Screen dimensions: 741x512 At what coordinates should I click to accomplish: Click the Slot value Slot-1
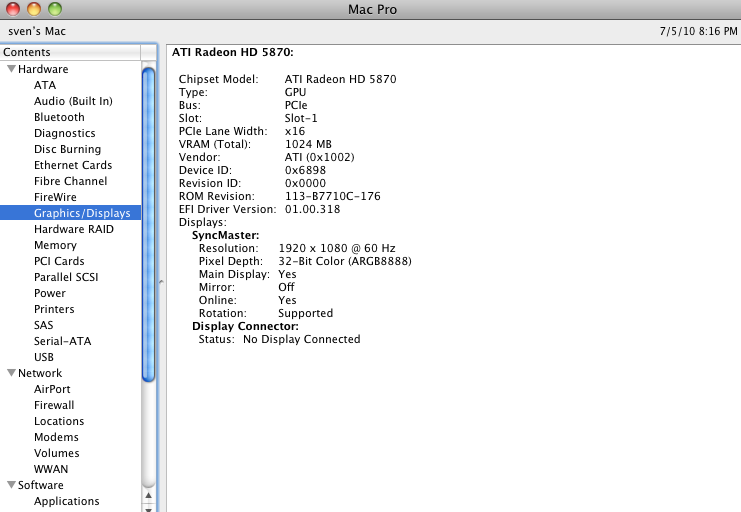click(x=301, y=118)
